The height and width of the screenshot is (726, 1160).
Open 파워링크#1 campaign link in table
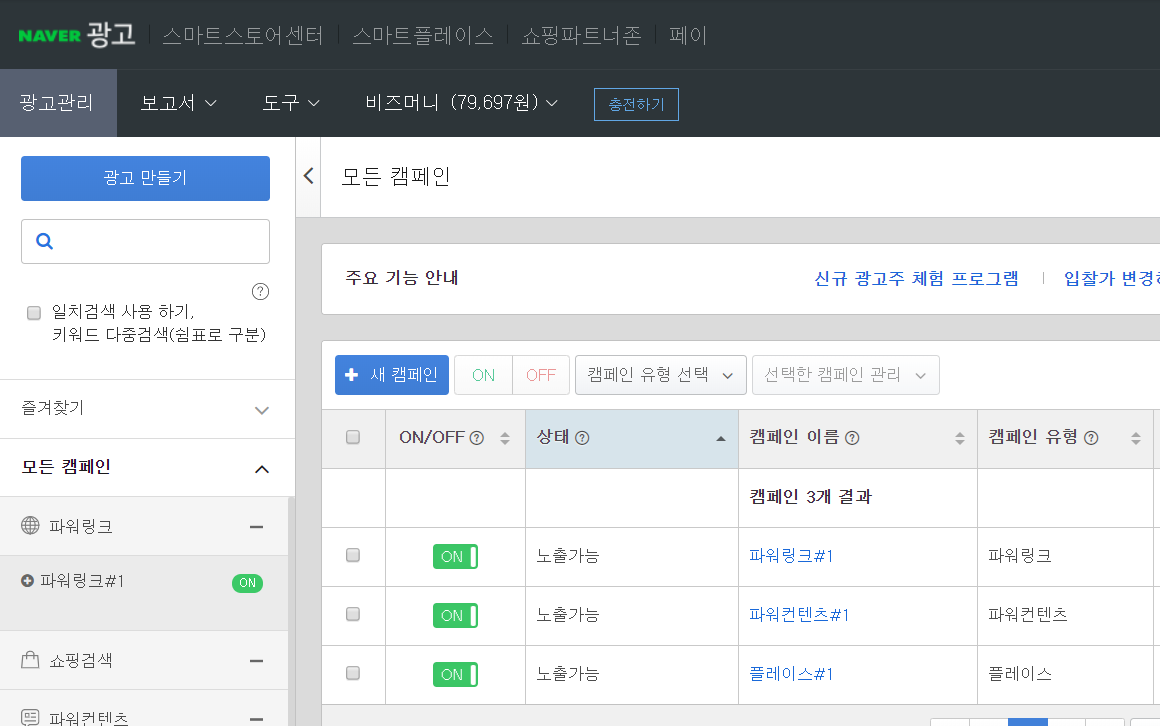click(791, 556)
